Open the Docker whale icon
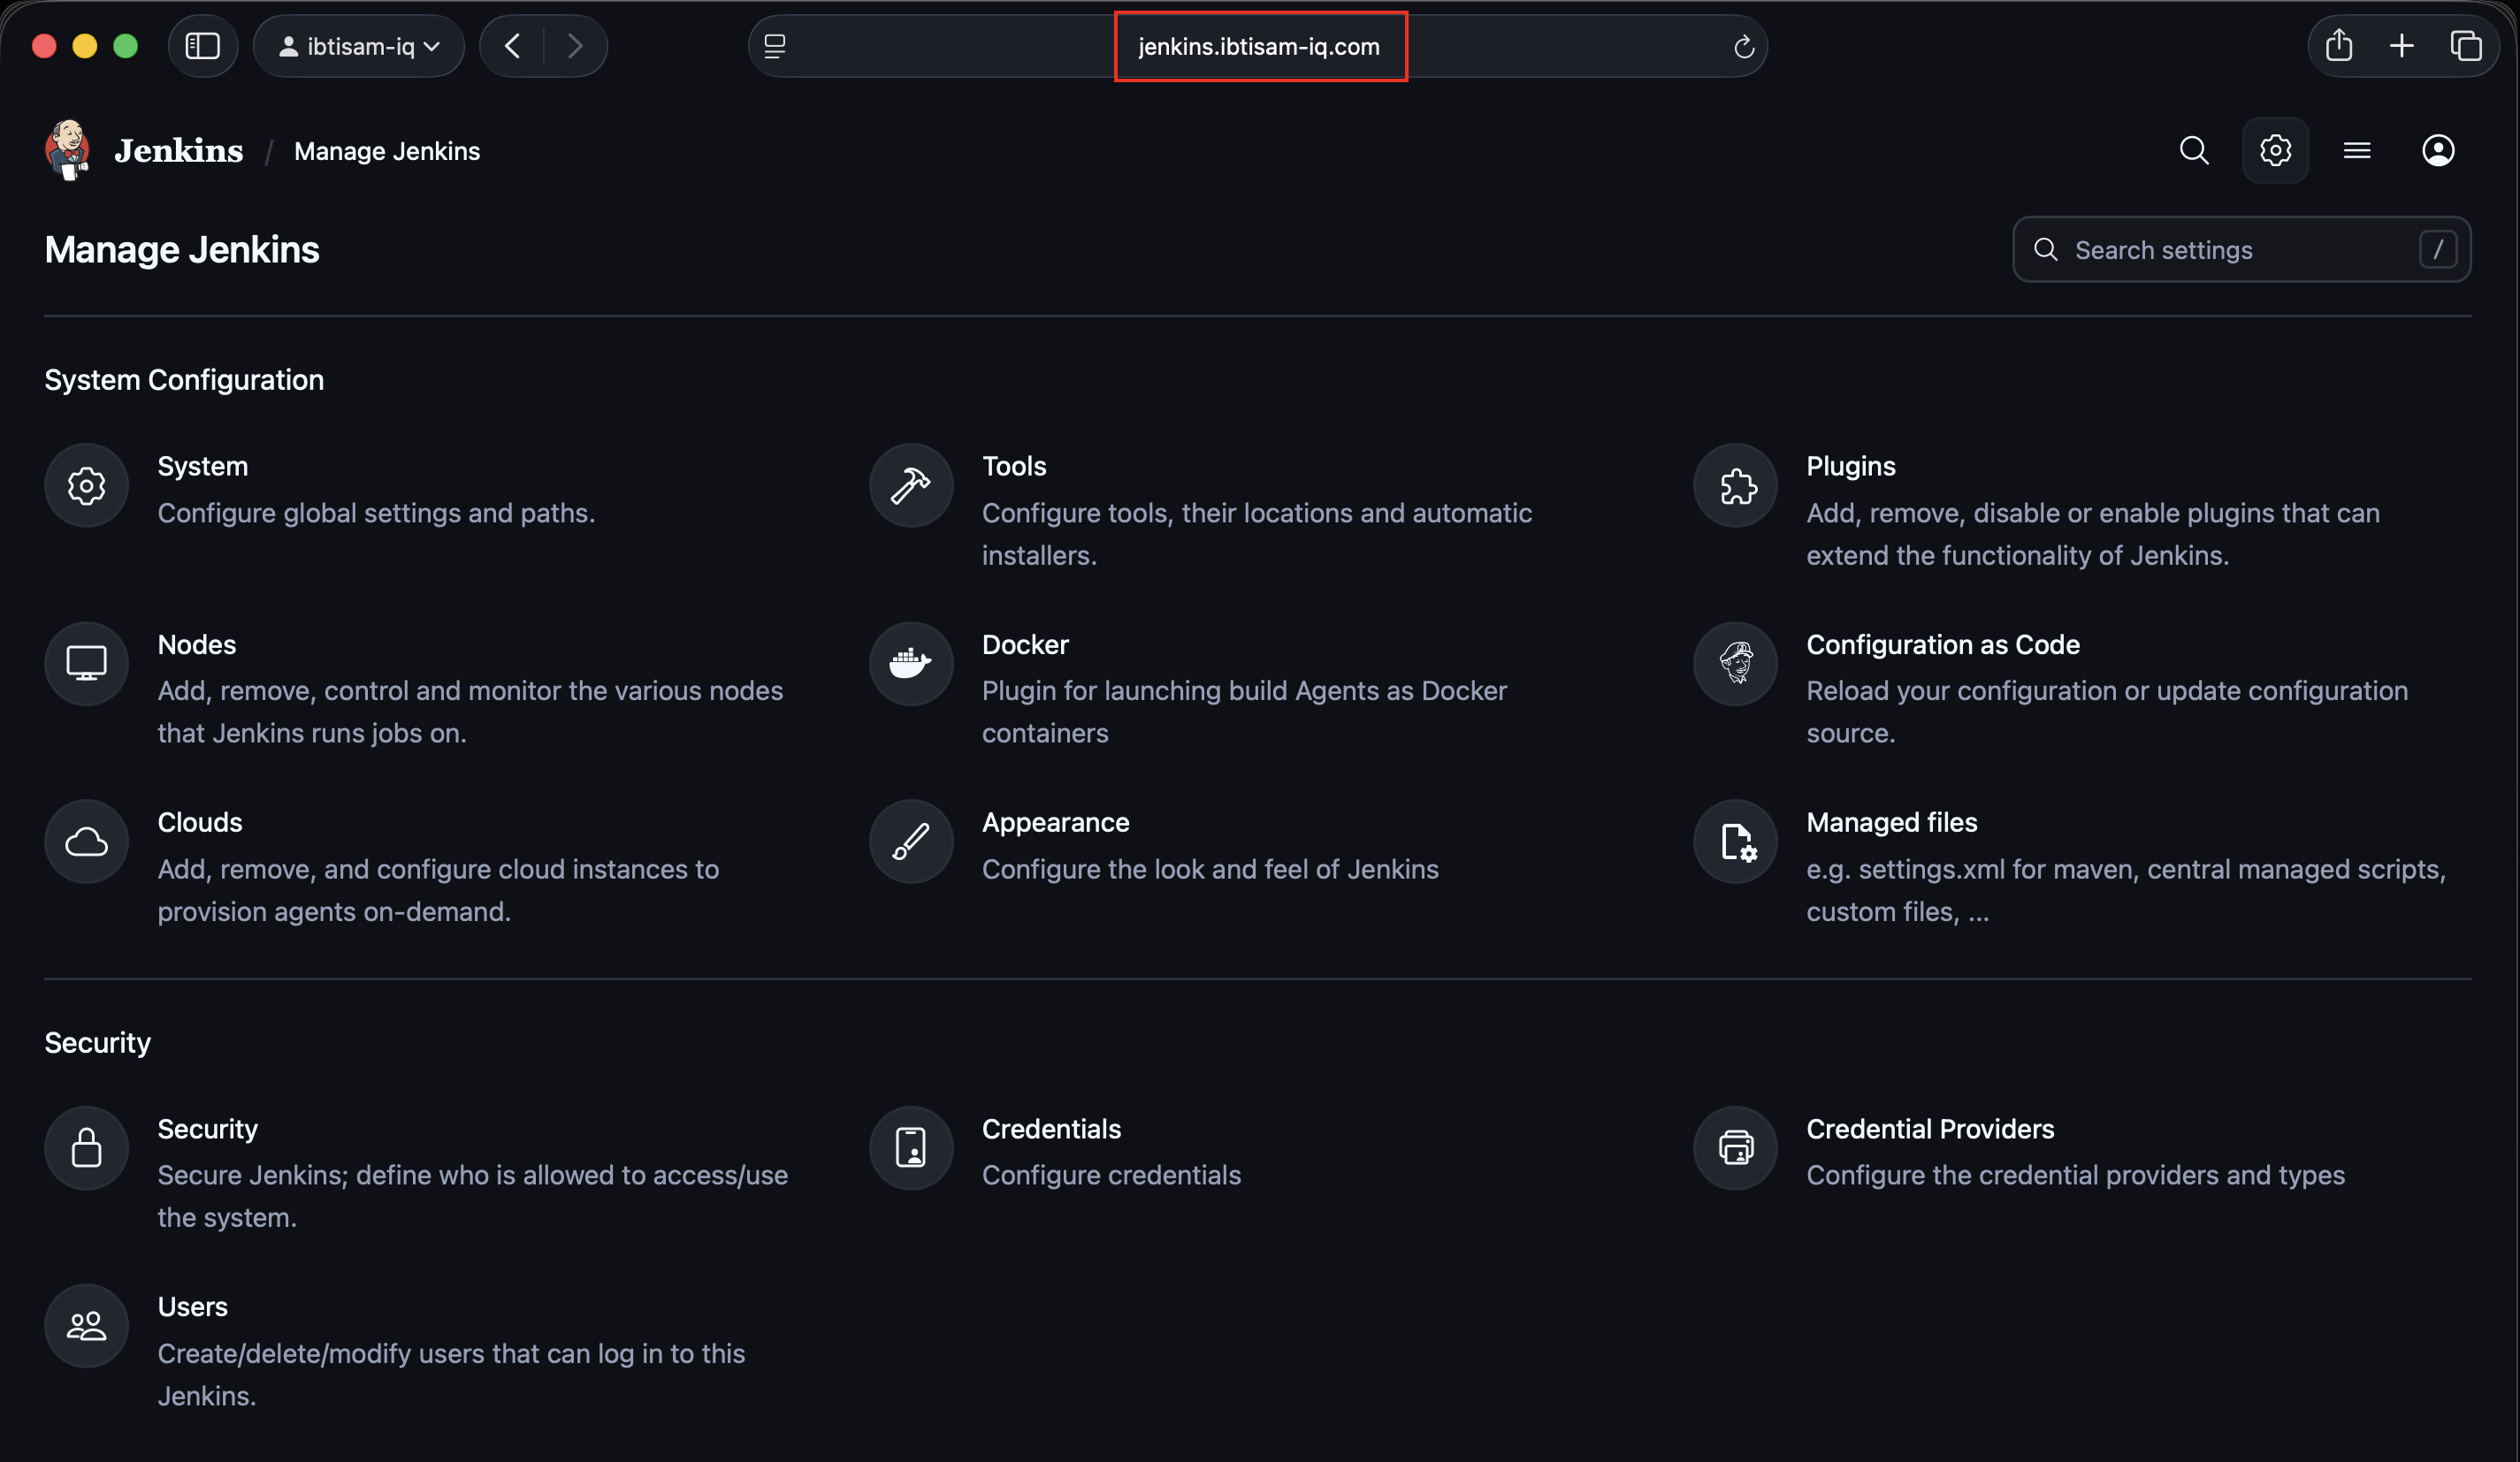This screenshot has height=1462, width=2520. tap(911, 664)
